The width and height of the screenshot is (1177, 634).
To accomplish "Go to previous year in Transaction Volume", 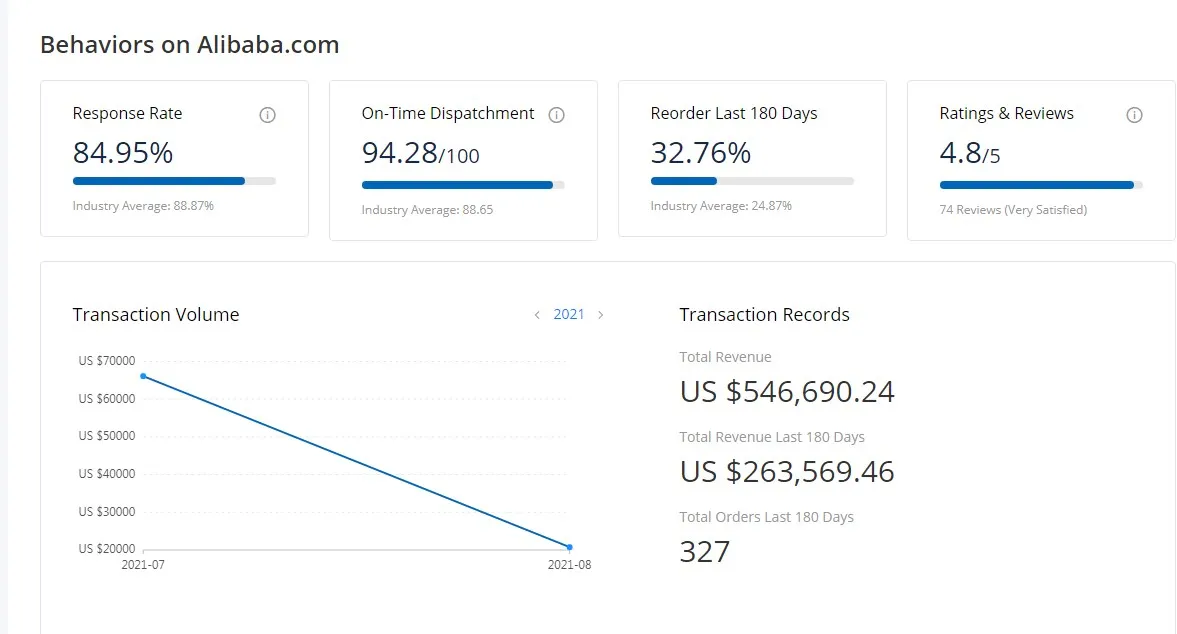I will (537, 315).
